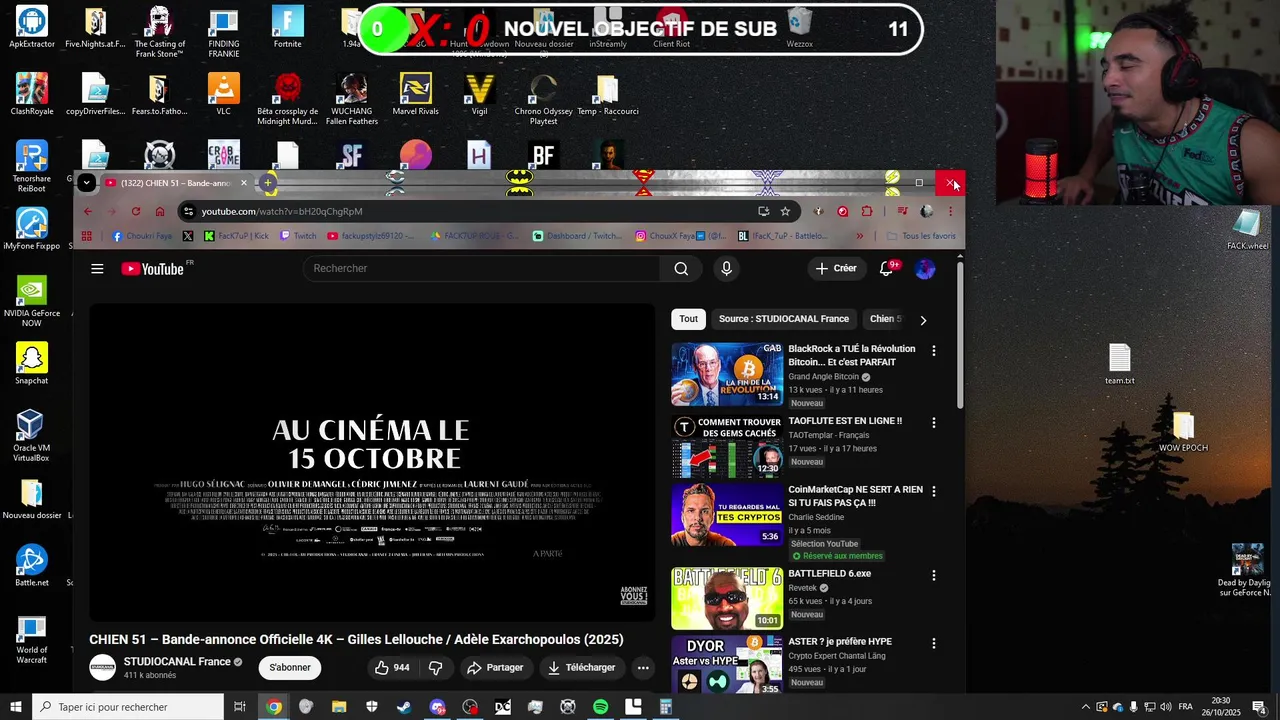
Task: Open the Vigil desktop shortcut
Action: pos(480,95)
